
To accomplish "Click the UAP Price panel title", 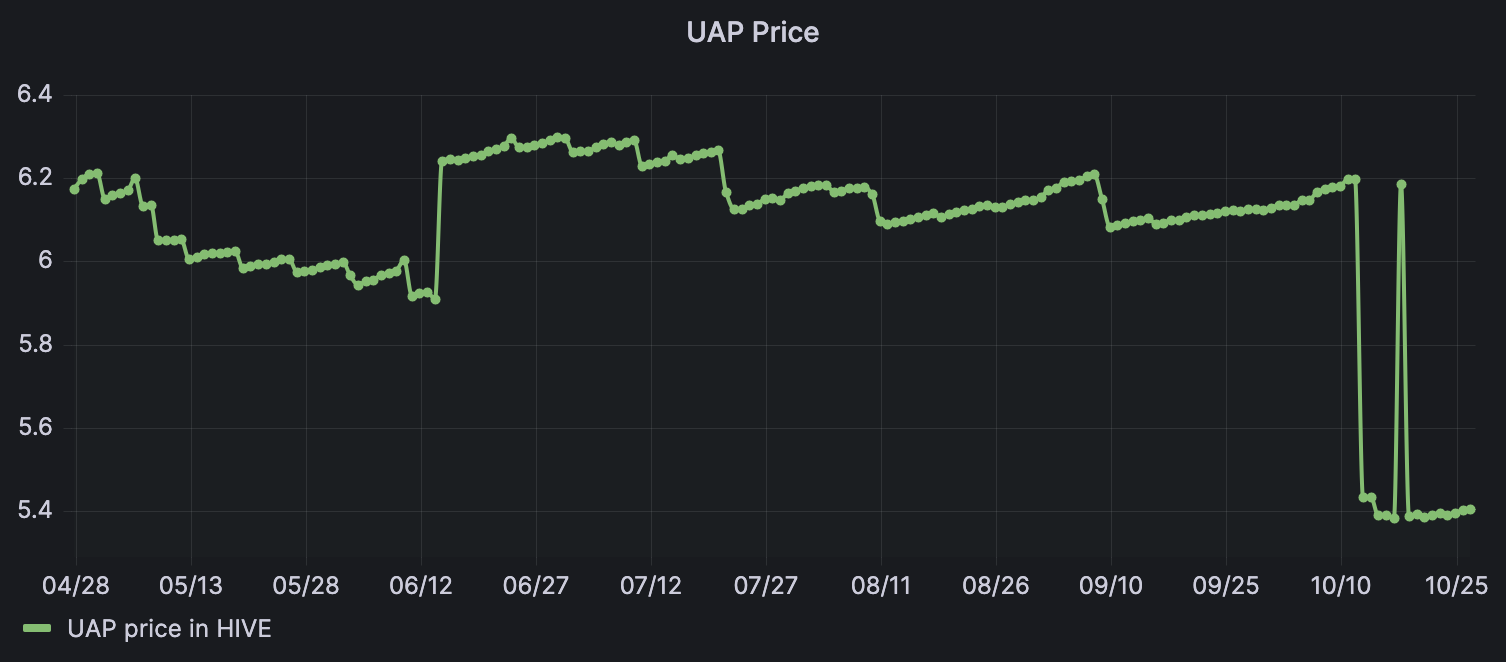I will (753, 32).
